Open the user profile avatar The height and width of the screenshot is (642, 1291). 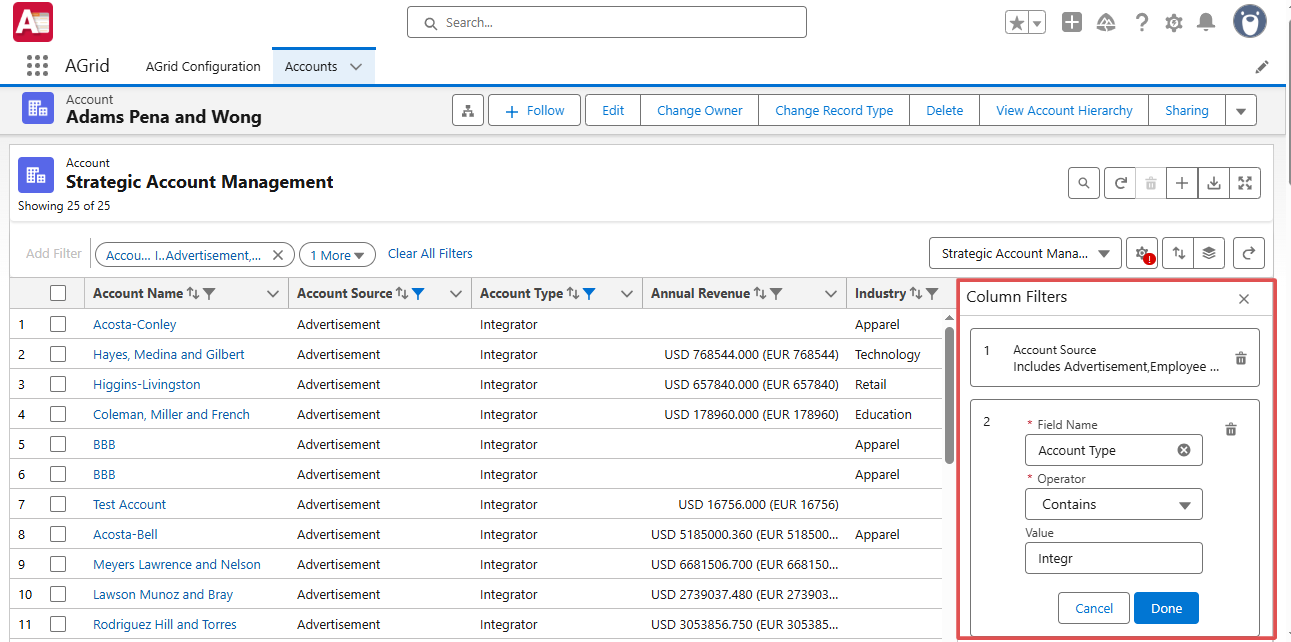point(1249,22)
